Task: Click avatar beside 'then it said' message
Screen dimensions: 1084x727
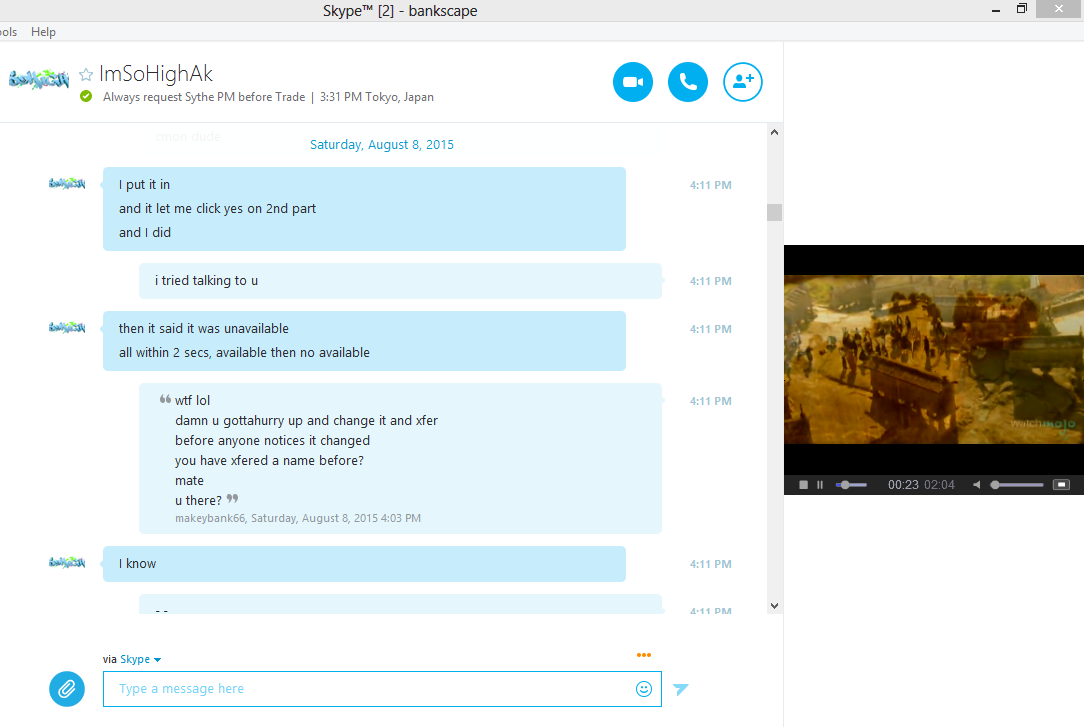Action: click(x=67, y=327)
